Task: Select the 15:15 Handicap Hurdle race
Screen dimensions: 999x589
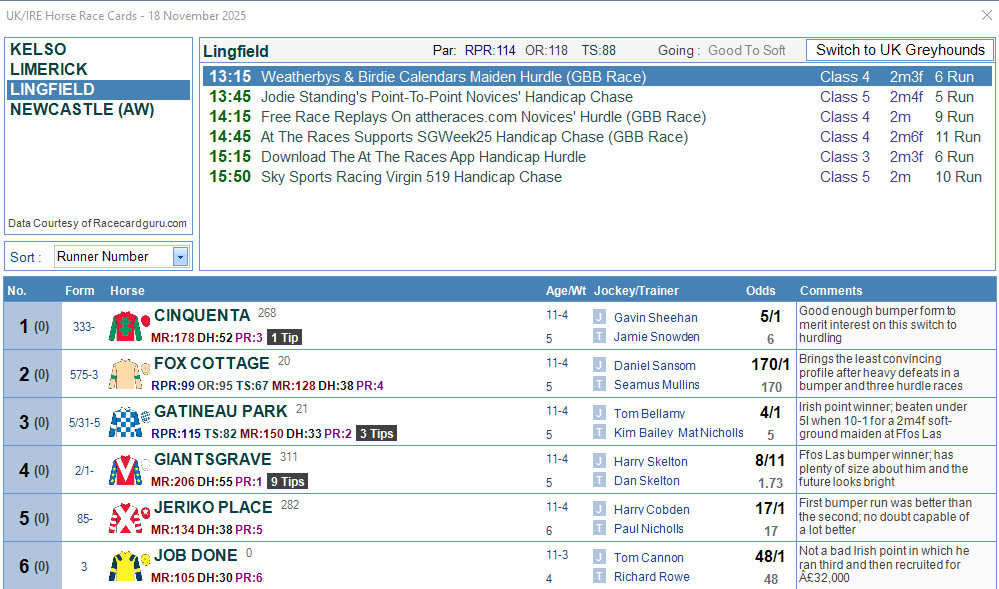Action: [x=597, y=157]
